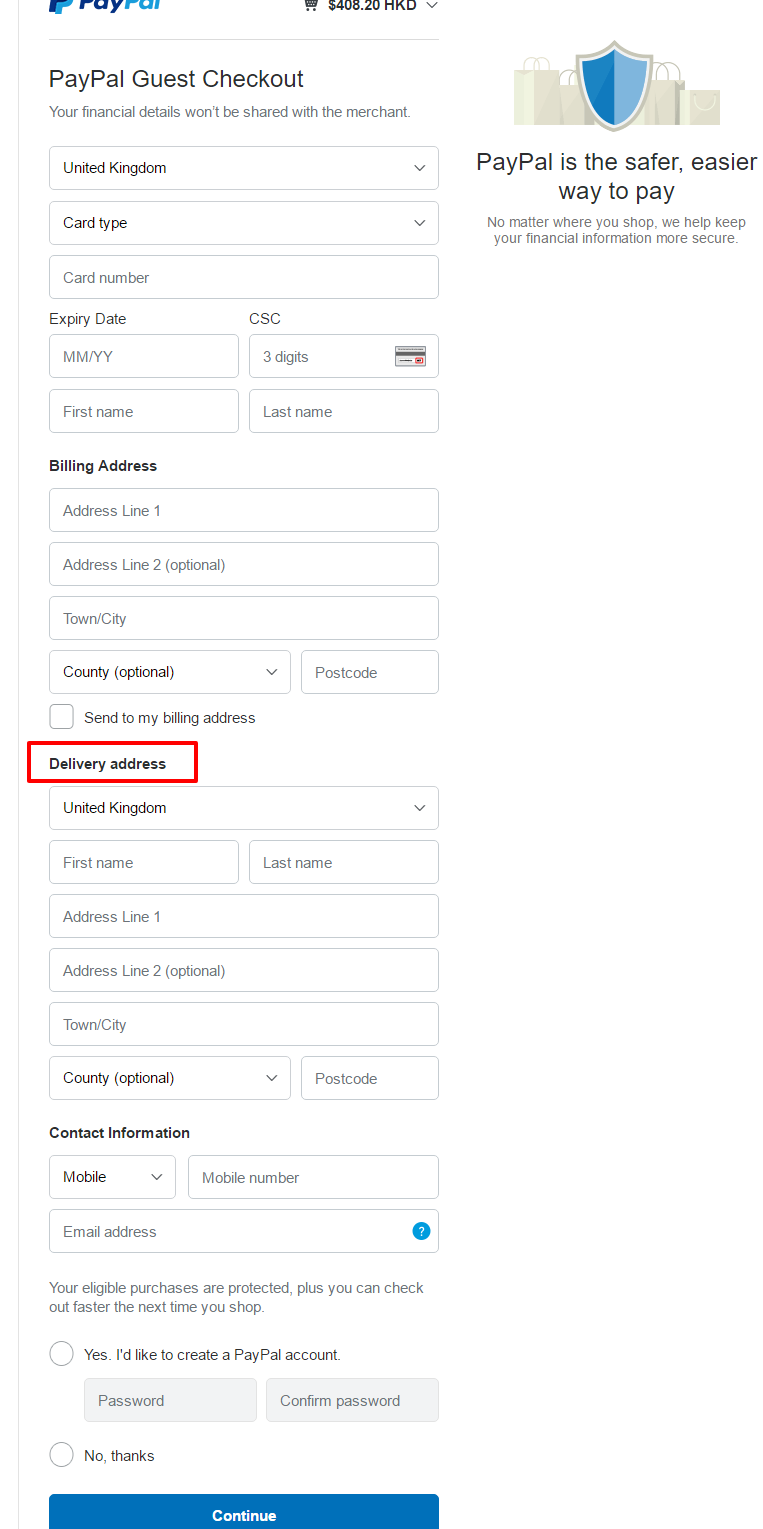Open the delivery County (optional) dropdown
This screenshot has width=763, height=1529.
170,1078
